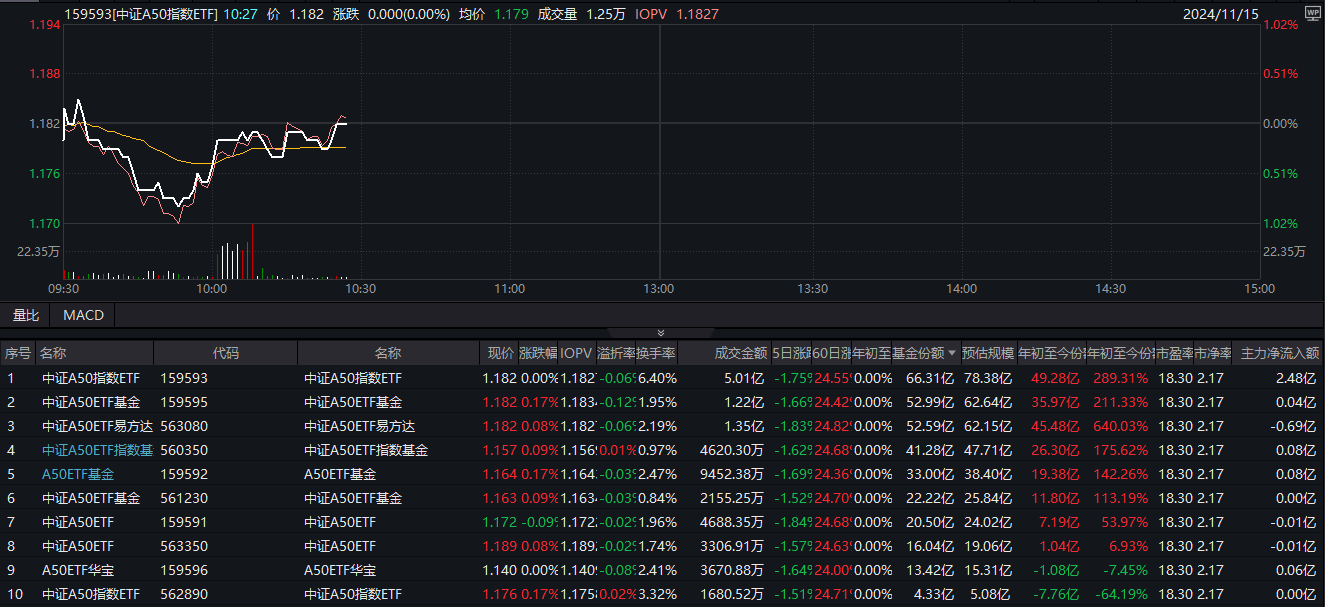The image size is (1325, 607).
Task: Switch to the 量比 indicator tab
Action: coord(26,315)
